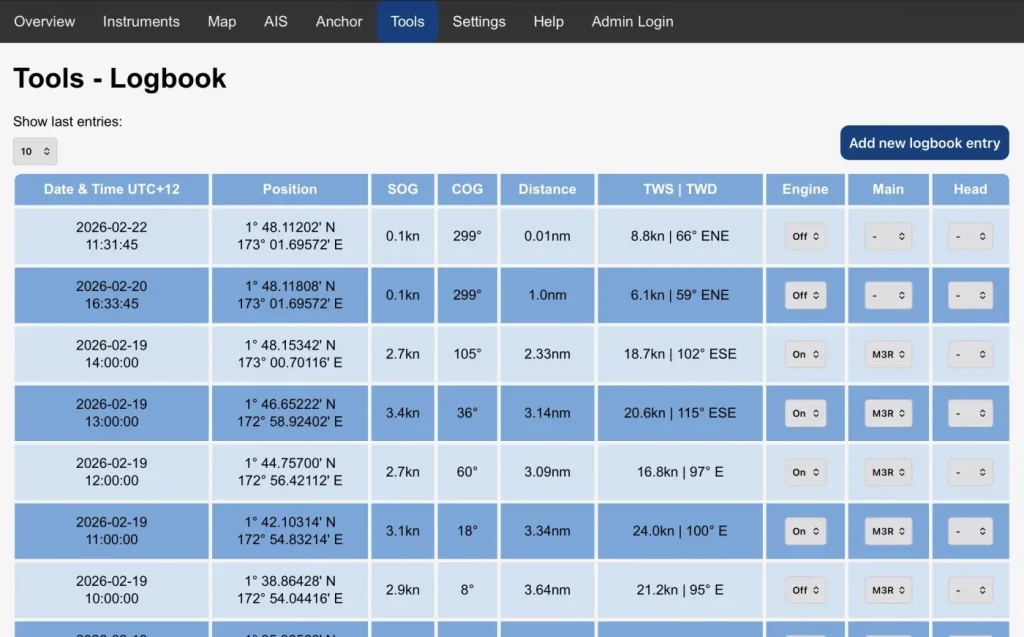Open the Admin Login page
1024x637 pixels.
[x=632, y=21]
